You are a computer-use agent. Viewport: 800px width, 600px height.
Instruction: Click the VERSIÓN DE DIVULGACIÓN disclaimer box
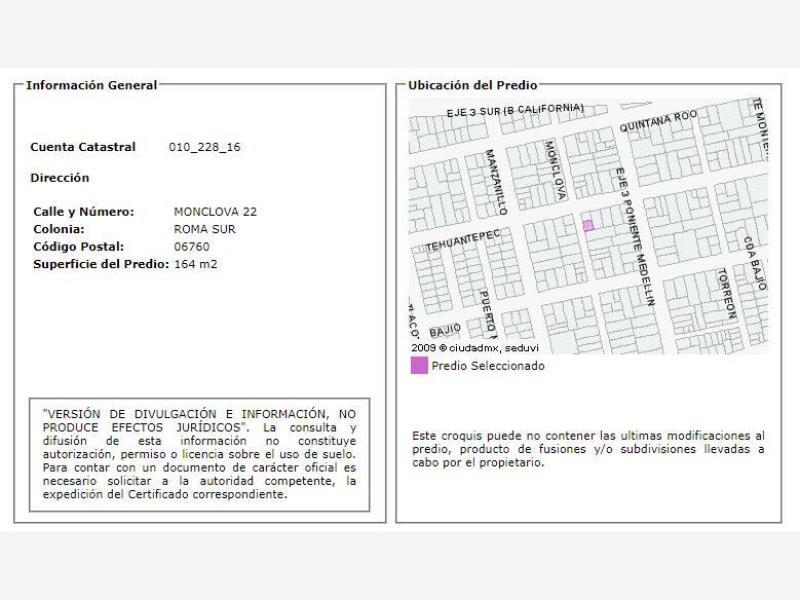[199, 454]
